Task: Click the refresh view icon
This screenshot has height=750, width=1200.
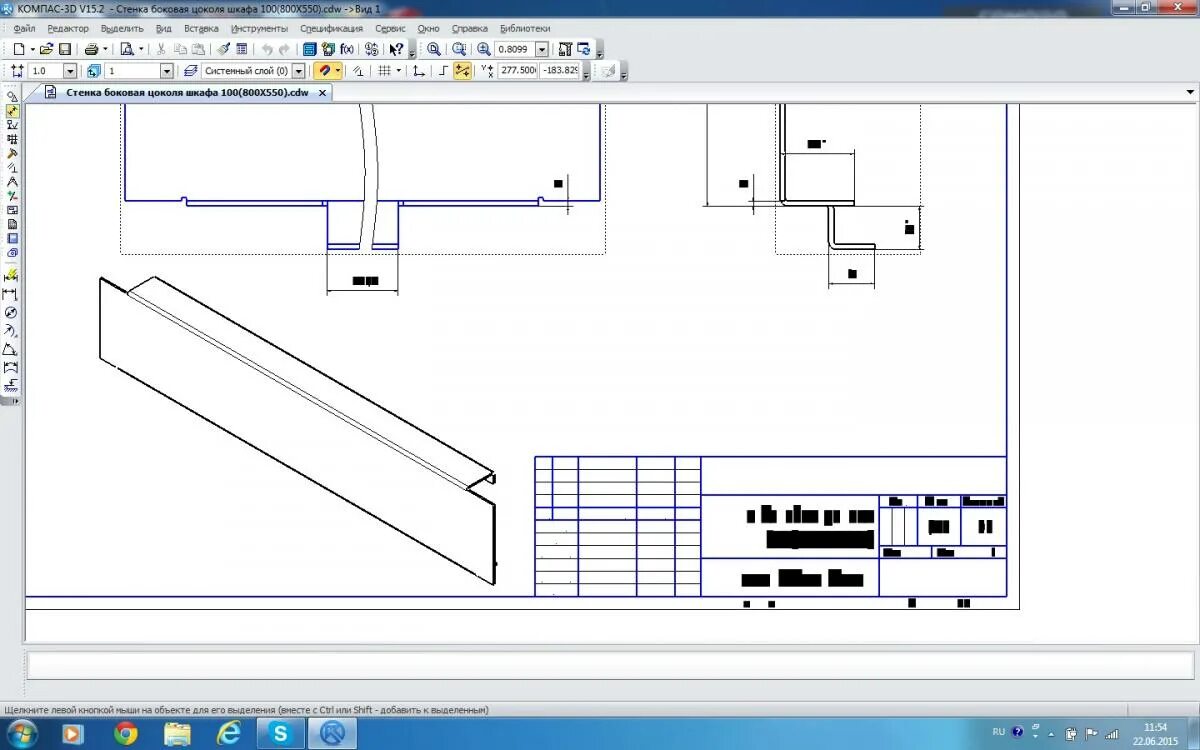Action: (583, 49)
